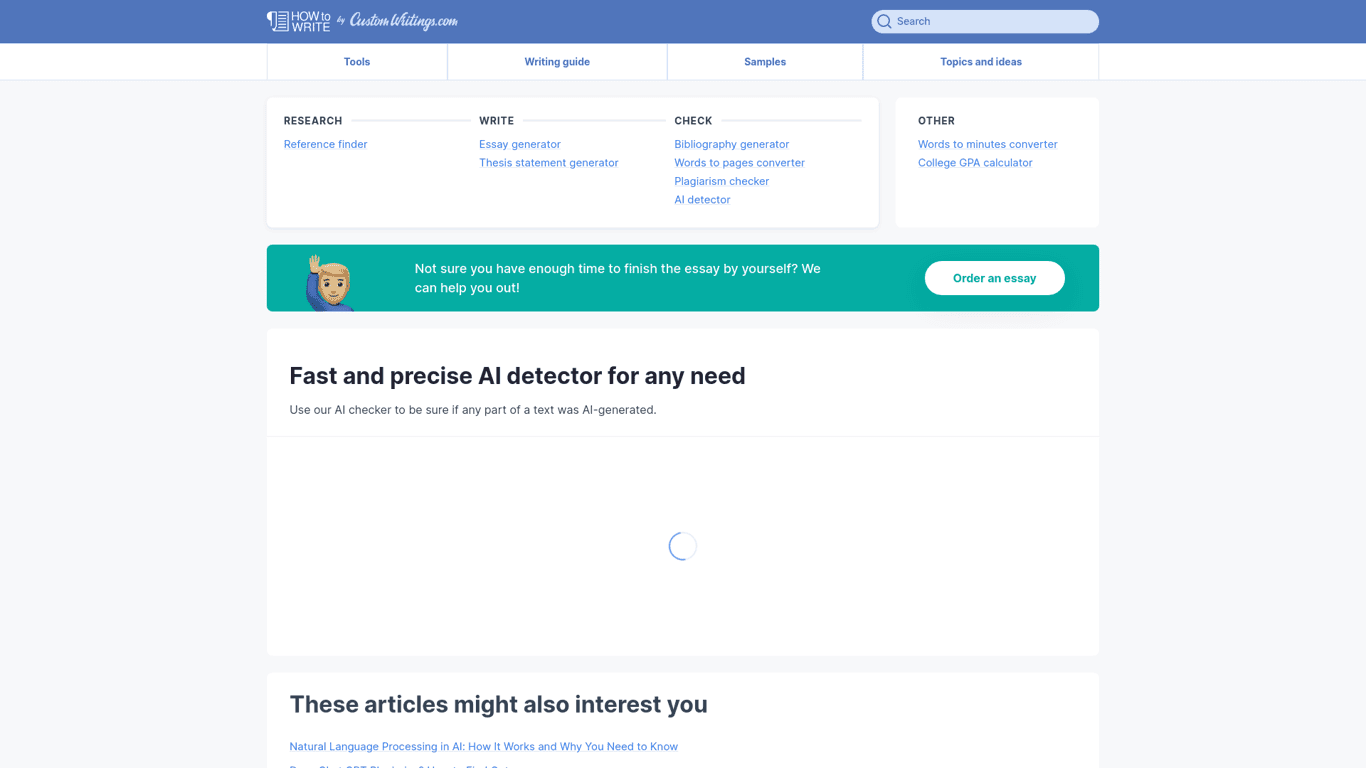
Task: Click inside the Search input field
Action: tap(984, 21)
